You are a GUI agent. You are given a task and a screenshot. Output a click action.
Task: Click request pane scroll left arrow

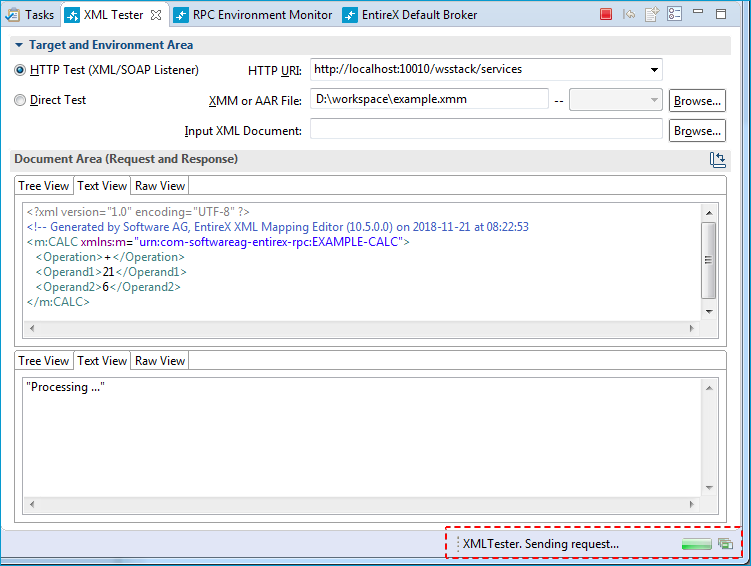[32, 328]
